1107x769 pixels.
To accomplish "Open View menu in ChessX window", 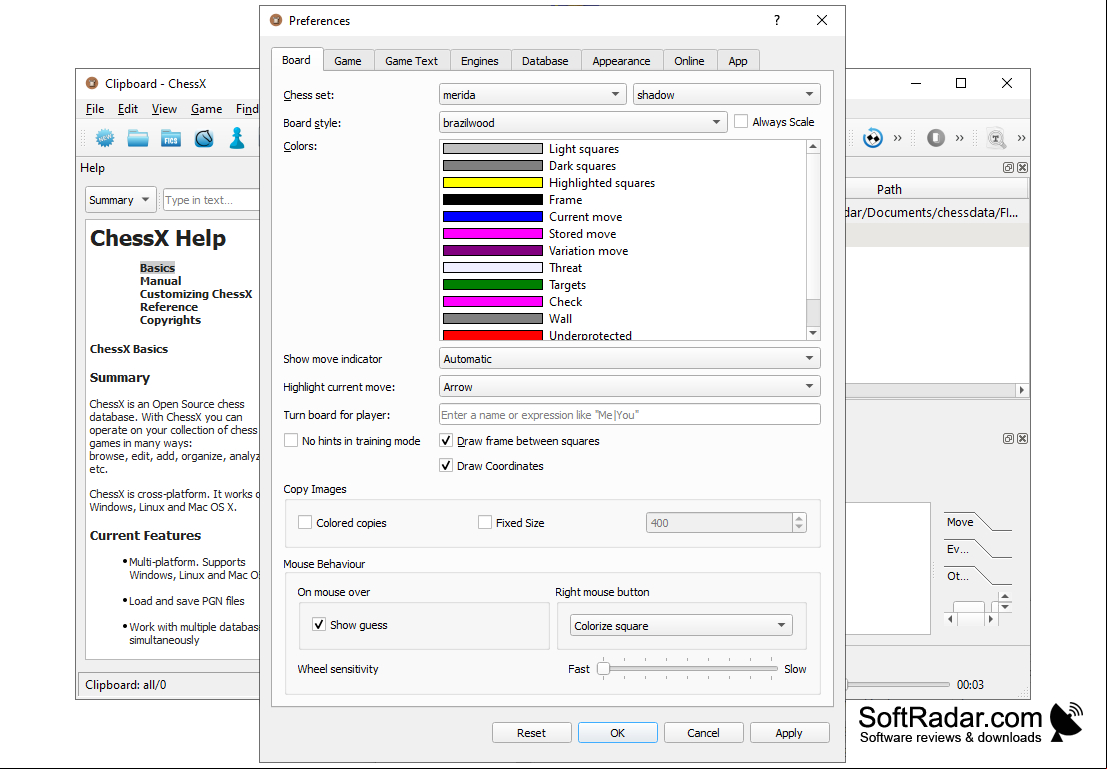I will coord(164,109).
